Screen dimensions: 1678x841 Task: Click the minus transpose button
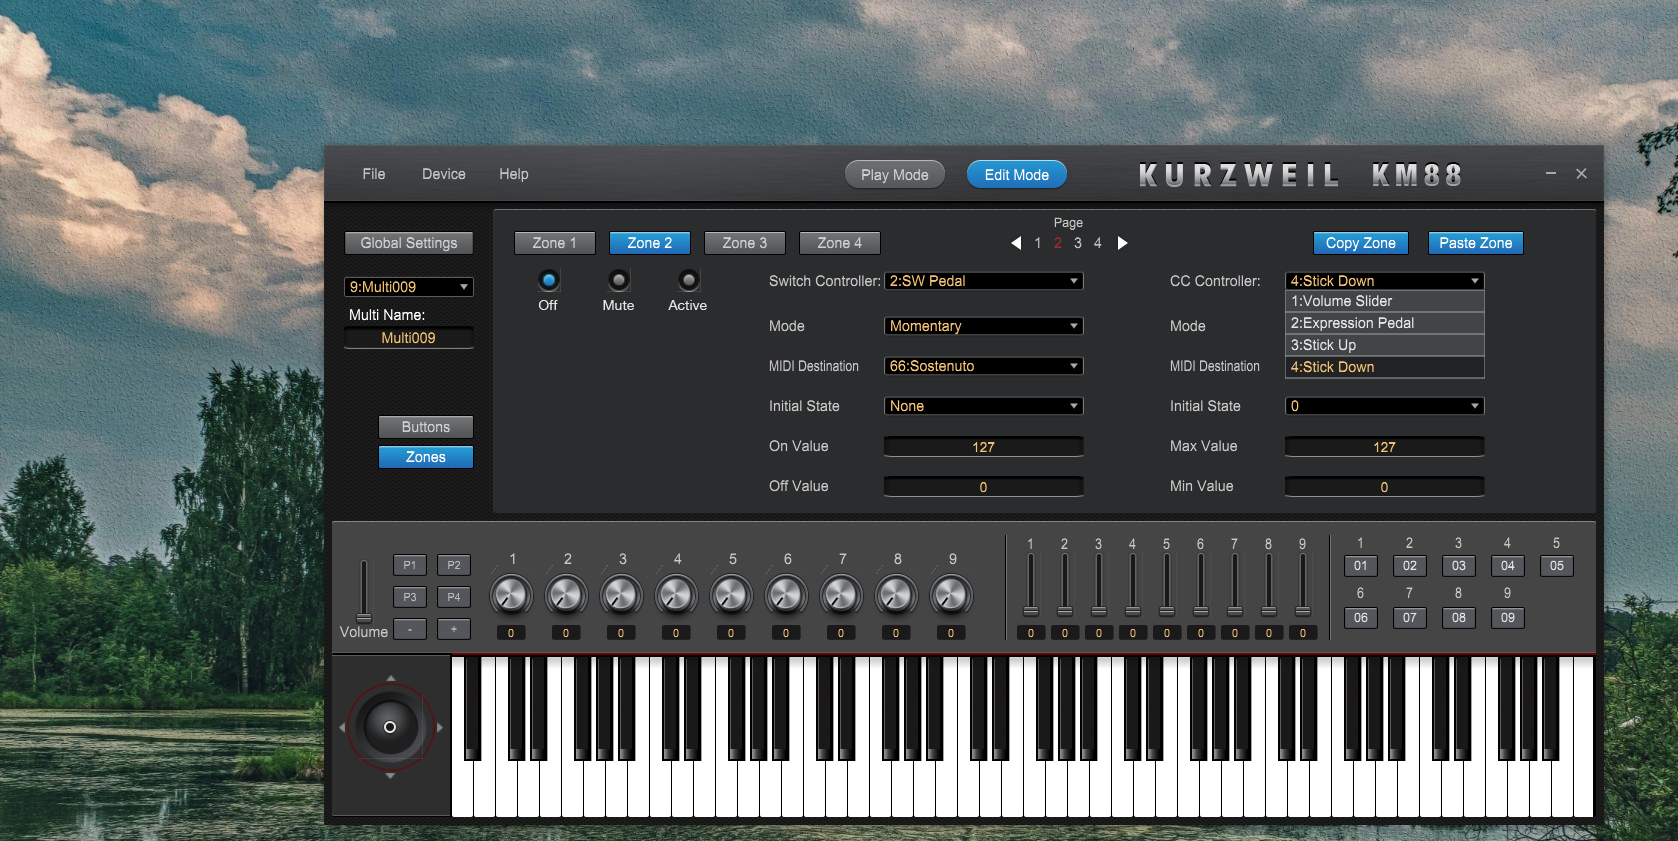[410, 629]
